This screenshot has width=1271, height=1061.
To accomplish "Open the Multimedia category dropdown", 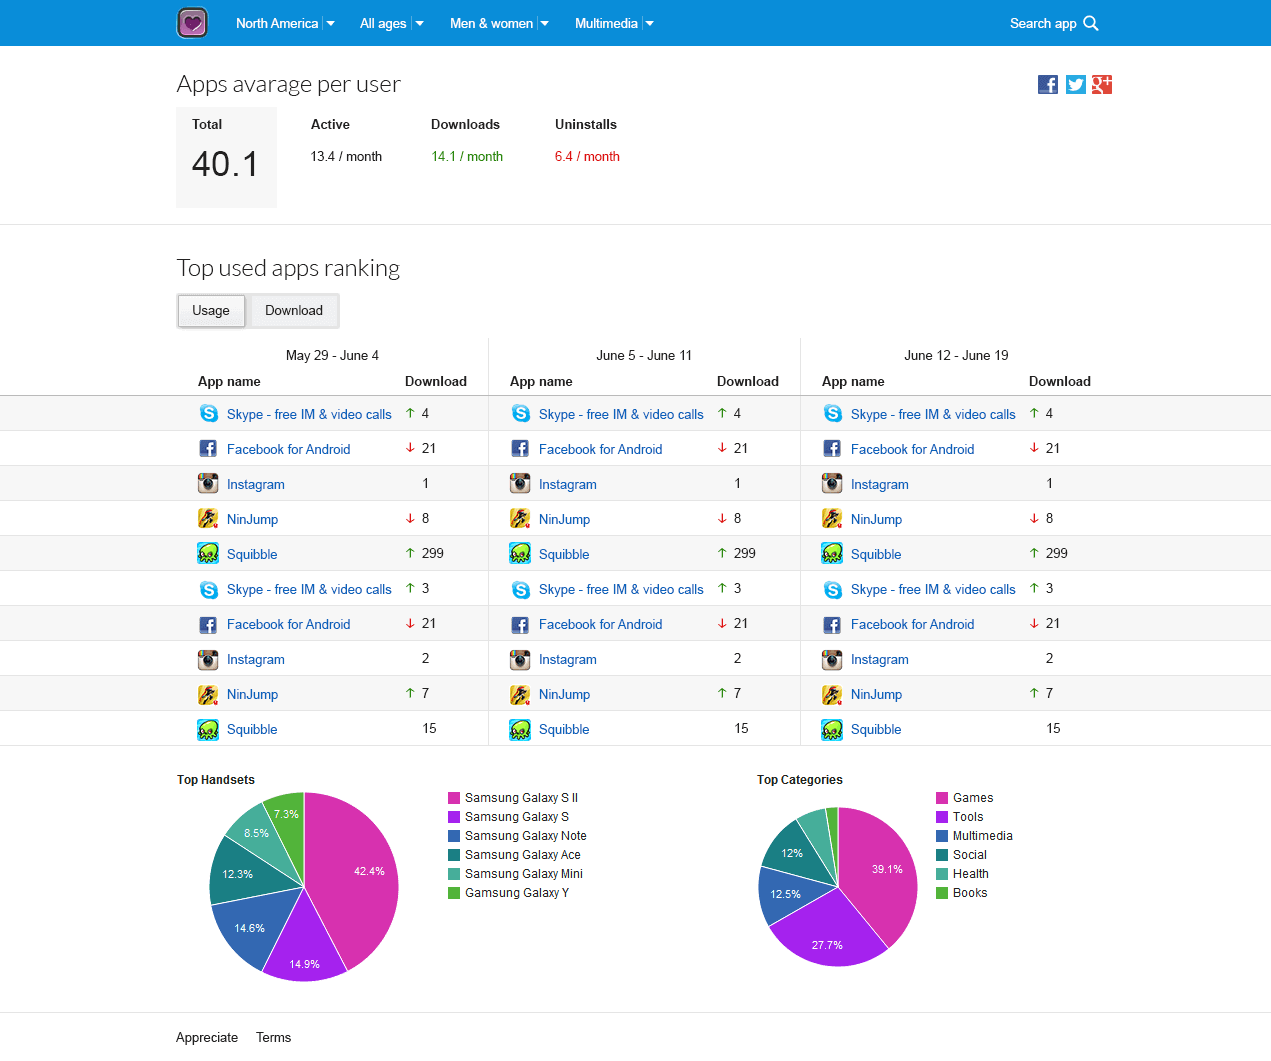I will (614, 23).
